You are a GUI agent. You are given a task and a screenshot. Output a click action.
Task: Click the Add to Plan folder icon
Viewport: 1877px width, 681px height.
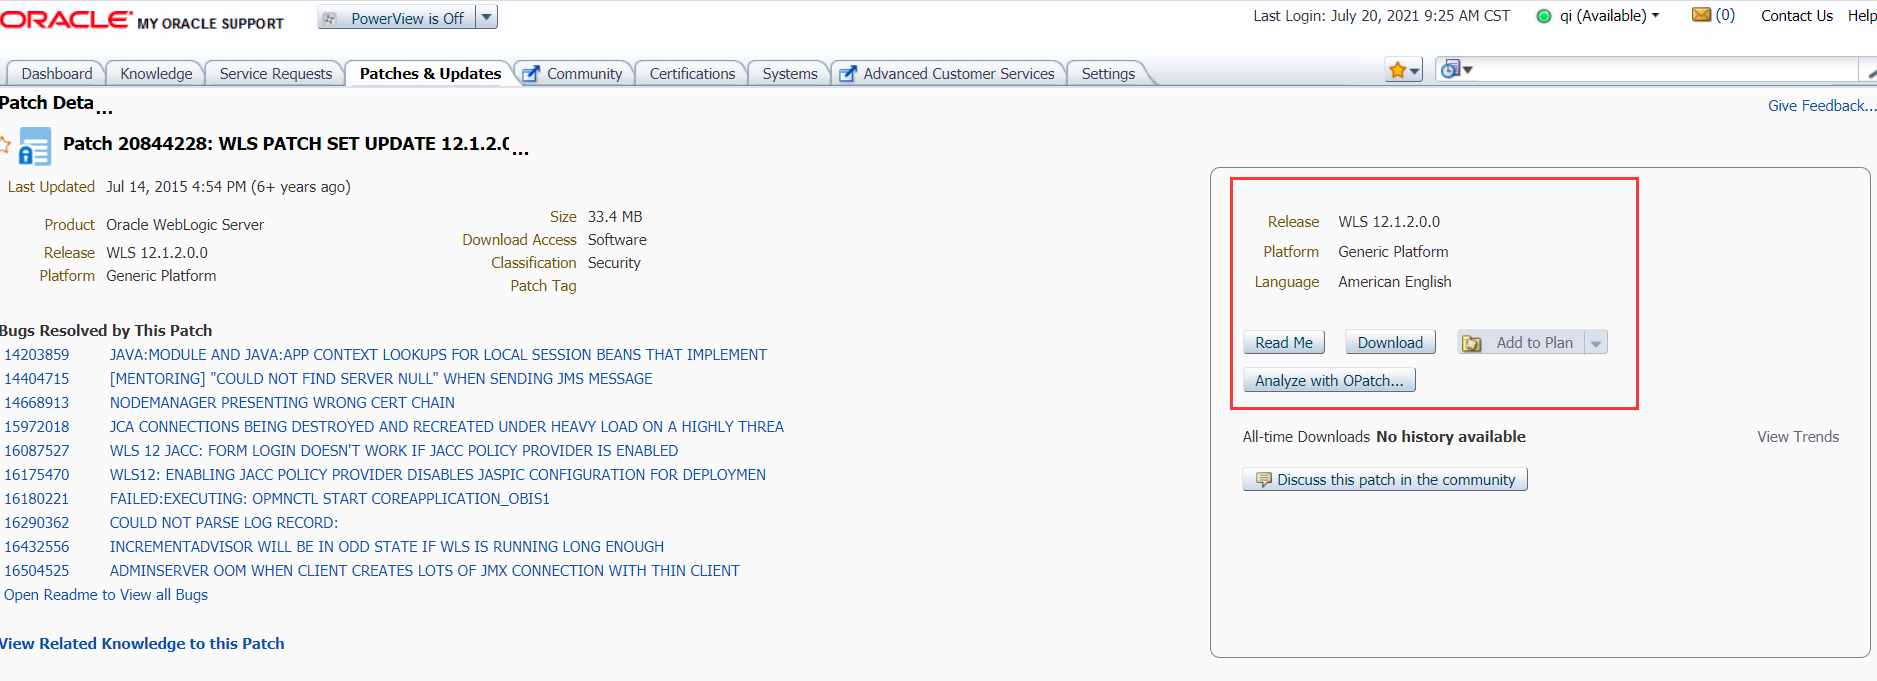click(x=1472, y=343)
